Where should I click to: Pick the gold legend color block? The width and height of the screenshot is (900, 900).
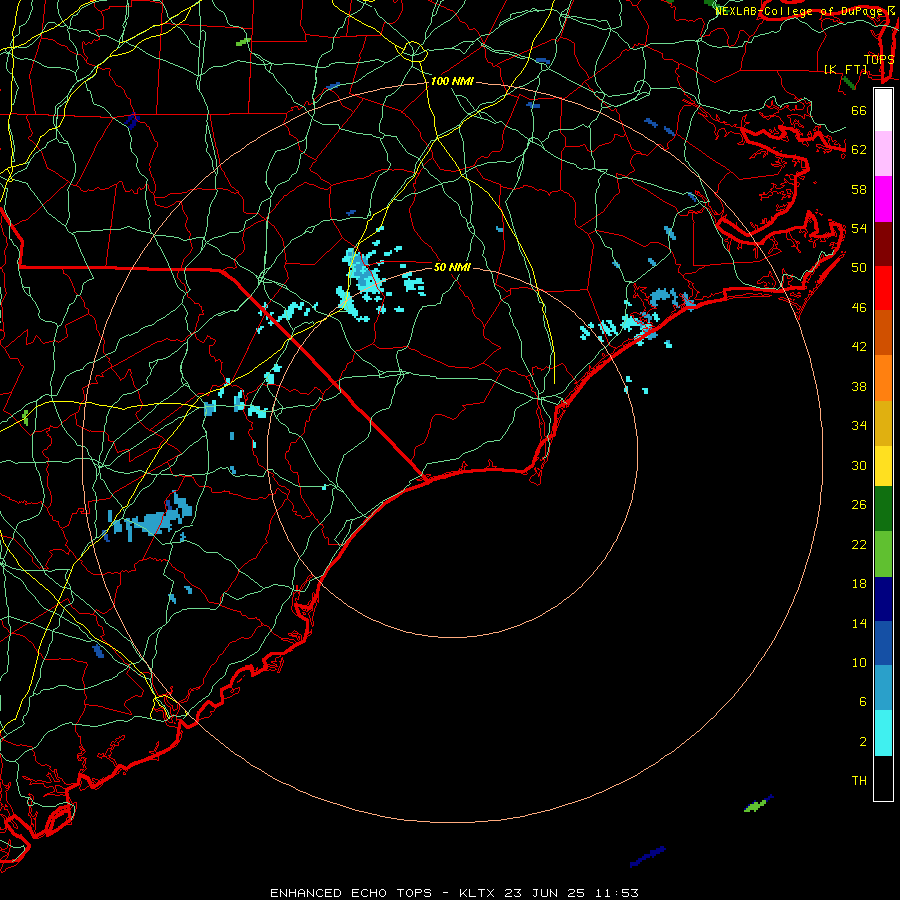tap(883, 423)
